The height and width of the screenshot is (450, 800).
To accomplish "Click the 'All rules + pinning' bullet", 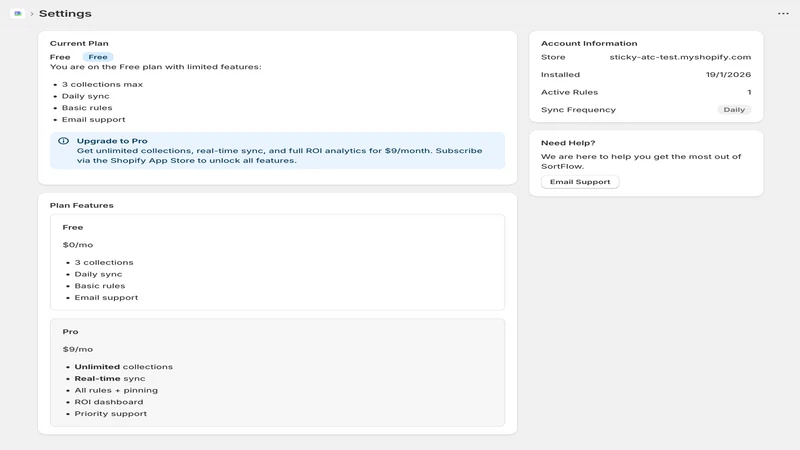I will click(x=116, y=390).
